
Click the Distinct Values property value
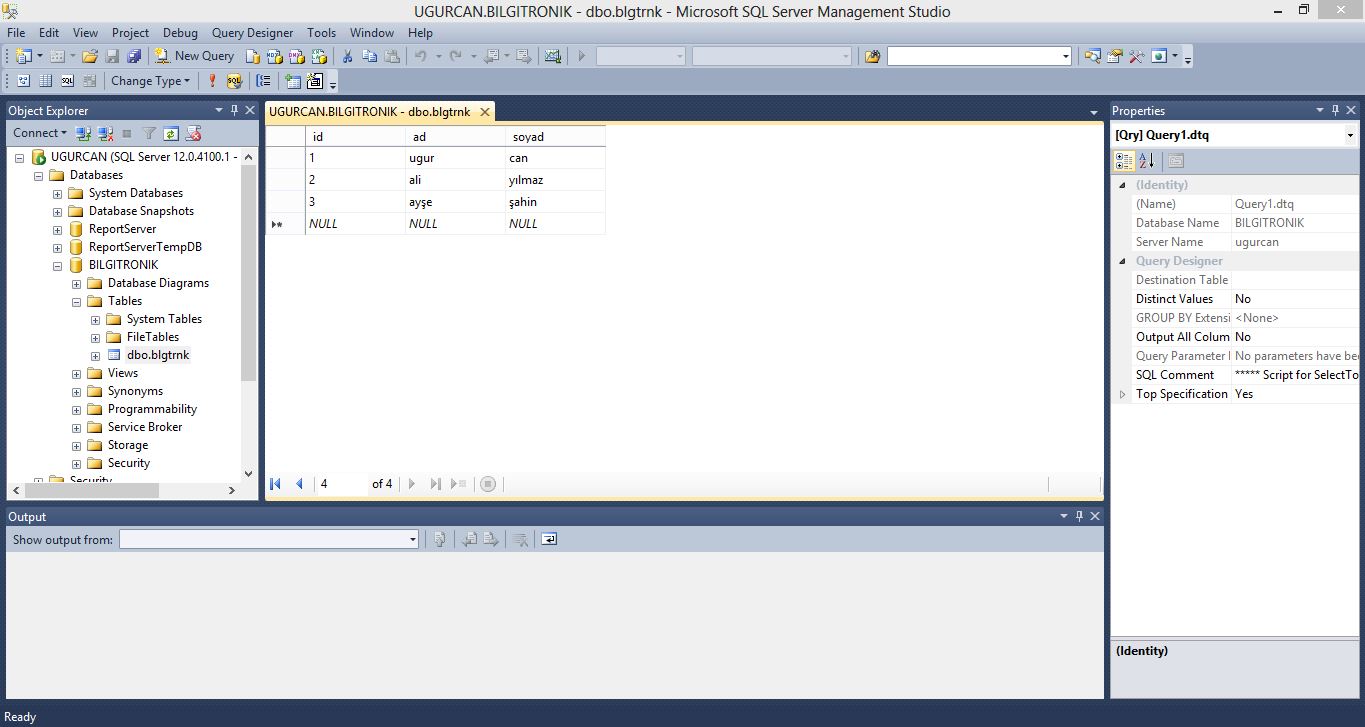click(x=1296, y=299)
